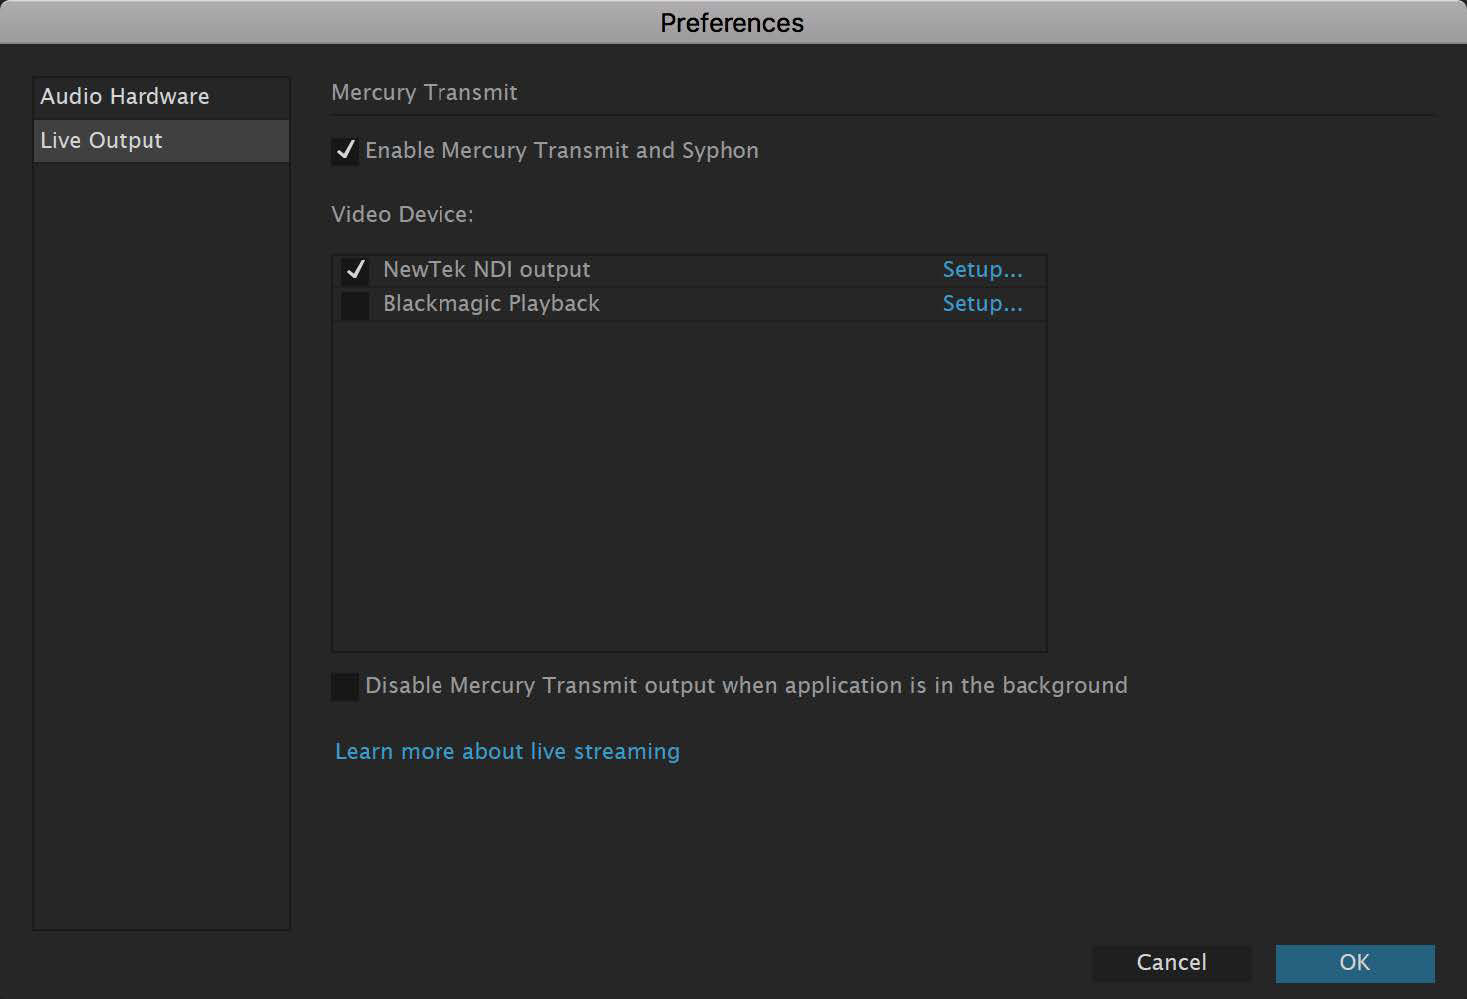Viewport: 1467px width, 999px height.
Task: Click the Disable Mercury Transmit output label text
Action: click(x=746, y=686)
